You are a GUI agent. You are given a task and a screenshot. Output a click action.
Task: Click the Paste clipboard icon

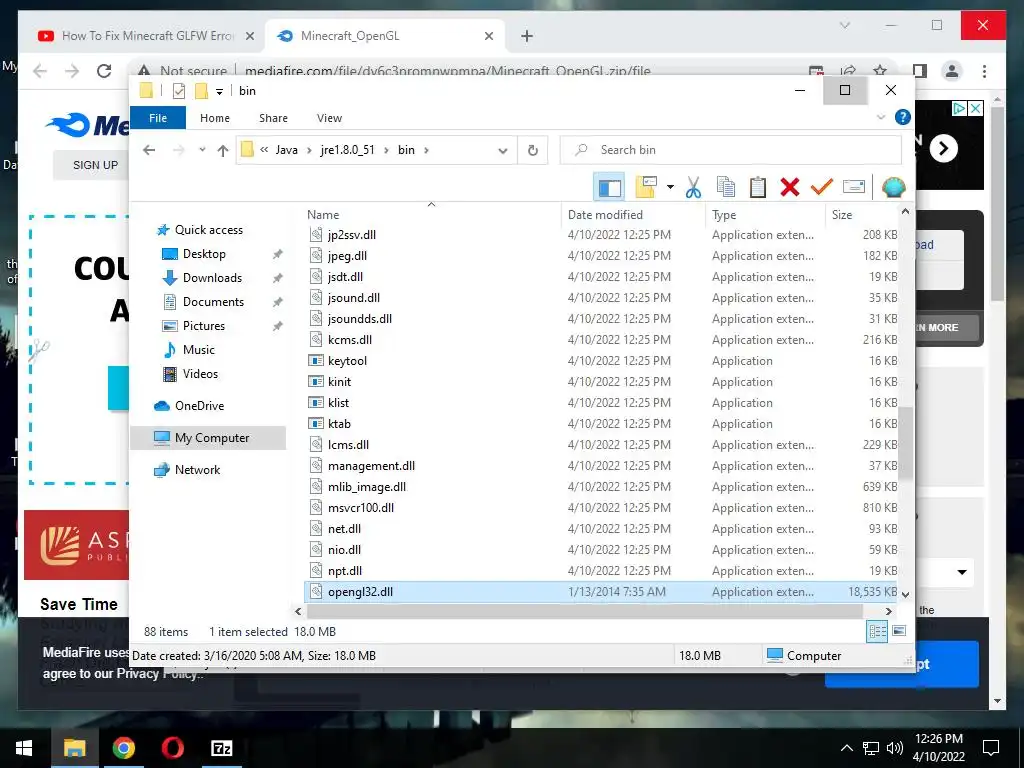pos(758,187)
